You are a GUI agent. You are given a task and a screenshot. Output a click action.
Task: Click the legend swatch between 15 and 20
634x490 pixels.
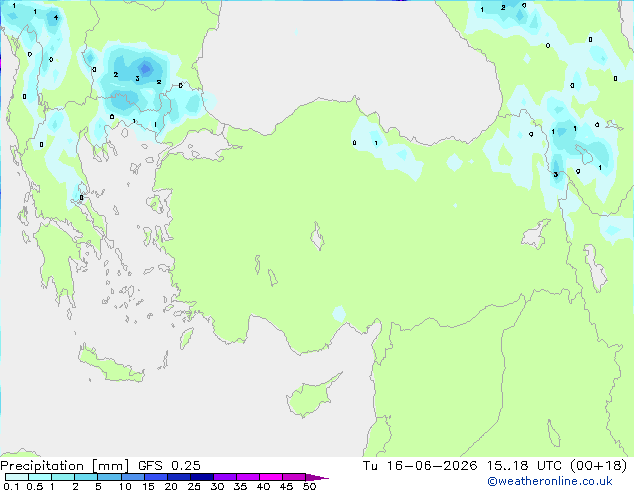tap(156, 477)
